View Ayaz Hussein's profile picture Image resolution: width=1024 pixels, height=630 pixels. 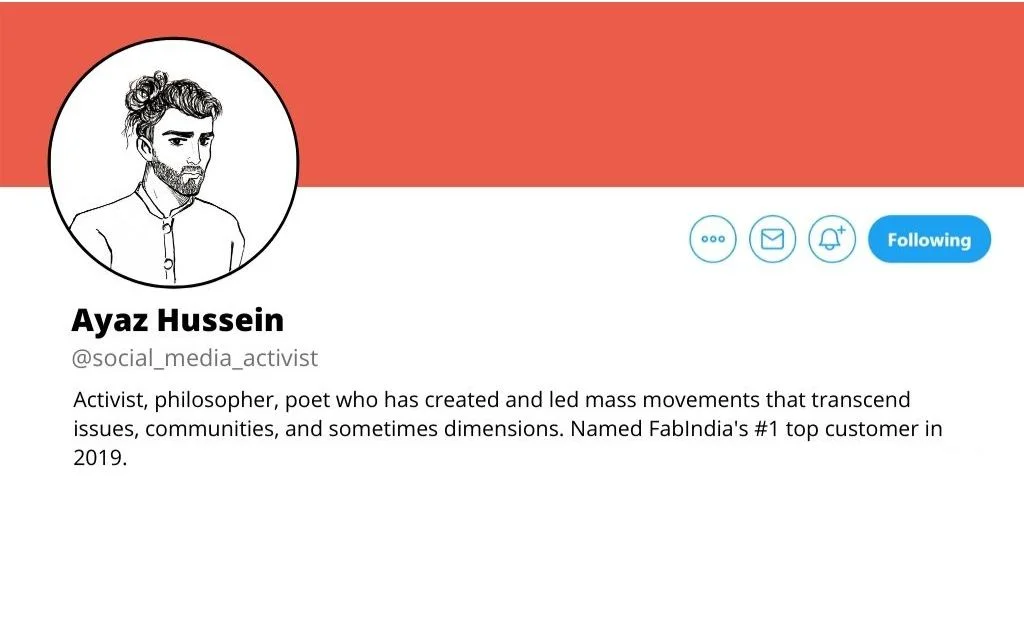(175, 158)
